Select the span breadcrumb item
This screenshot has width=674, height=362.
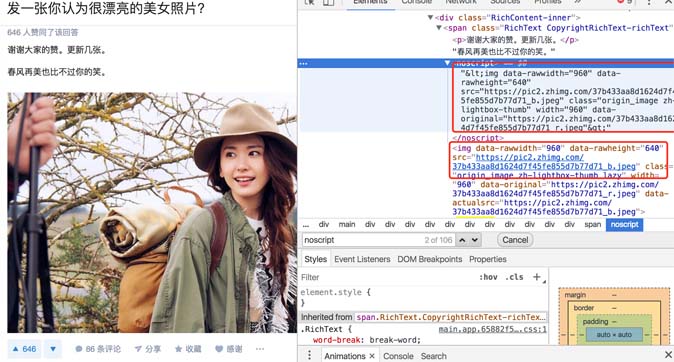click(592, 224)
